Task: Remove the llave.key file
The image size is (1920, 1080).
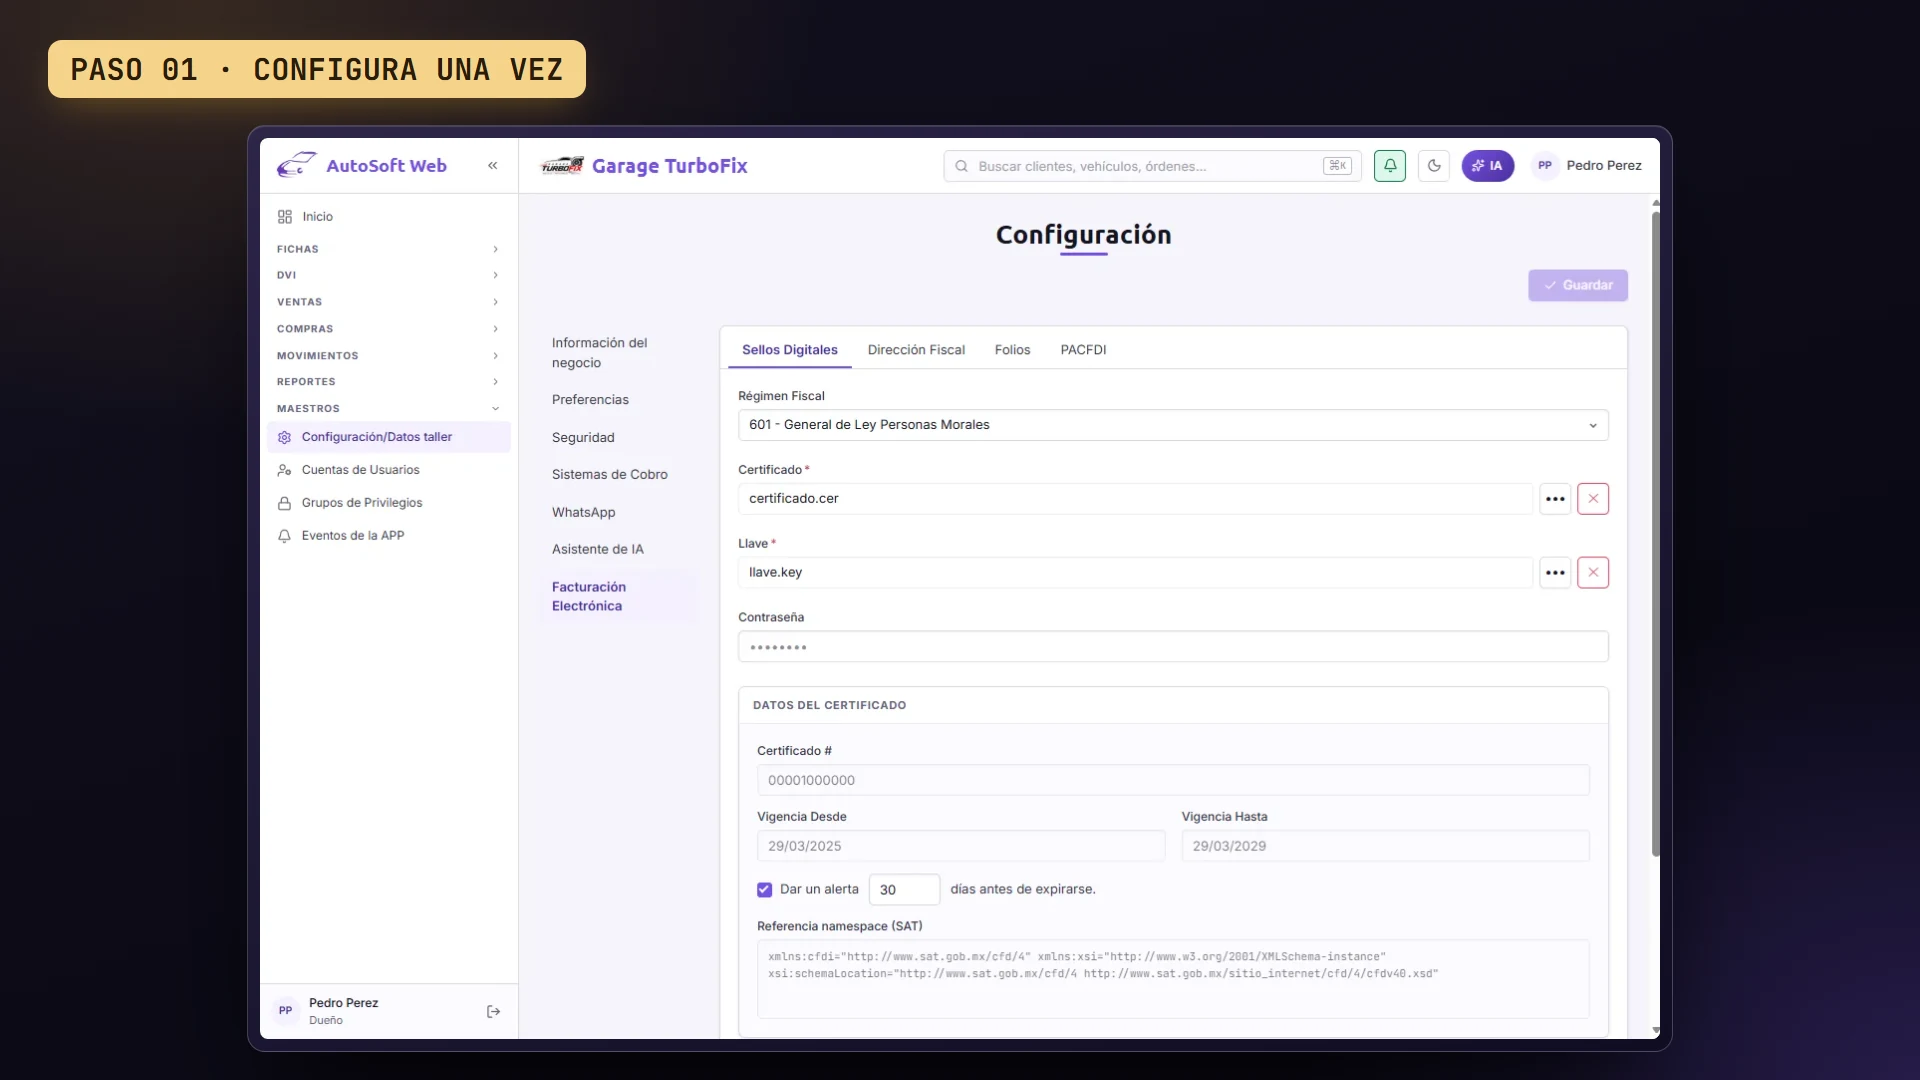Action: [x=1593, y=573]
